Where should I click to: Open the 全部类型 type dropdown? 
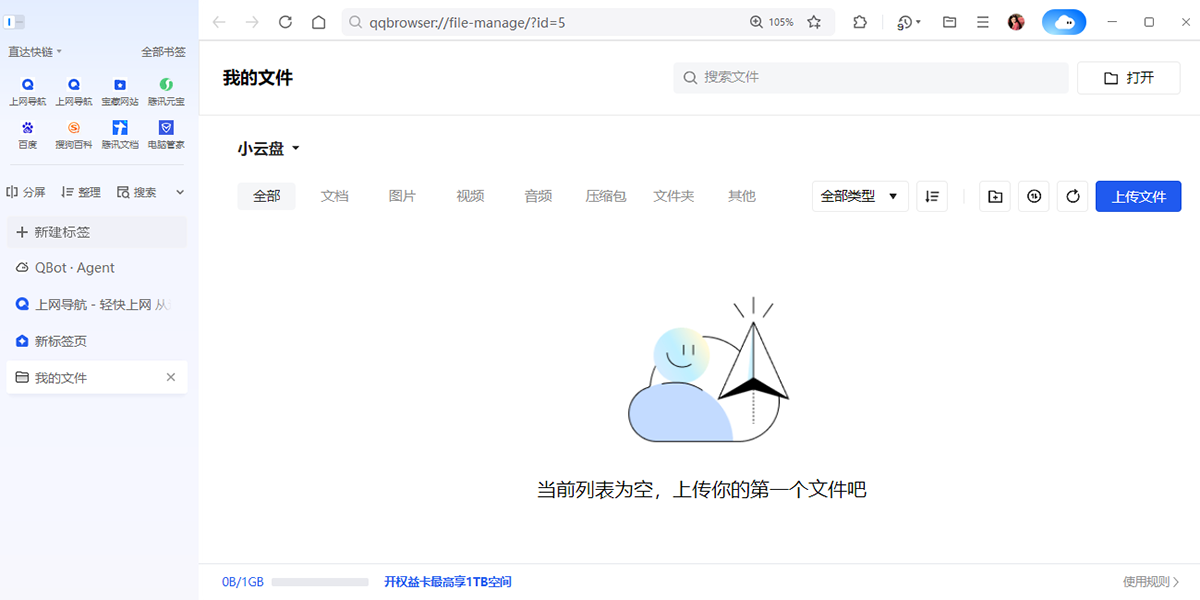[860, 196]
